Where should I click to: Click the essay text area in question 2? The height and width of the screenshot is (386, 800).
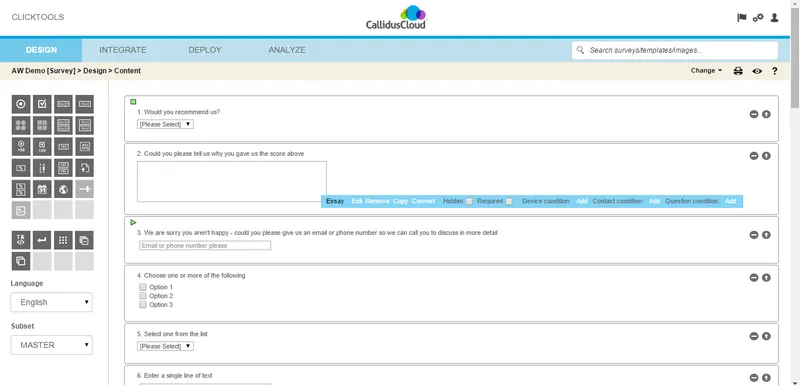pos(232,182)
